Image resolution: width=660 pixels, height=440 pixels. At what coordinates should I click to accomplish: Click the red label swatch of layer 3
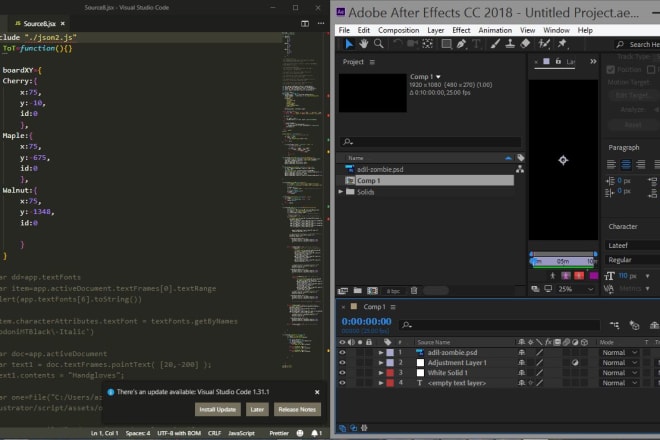(x=390, y=373)
